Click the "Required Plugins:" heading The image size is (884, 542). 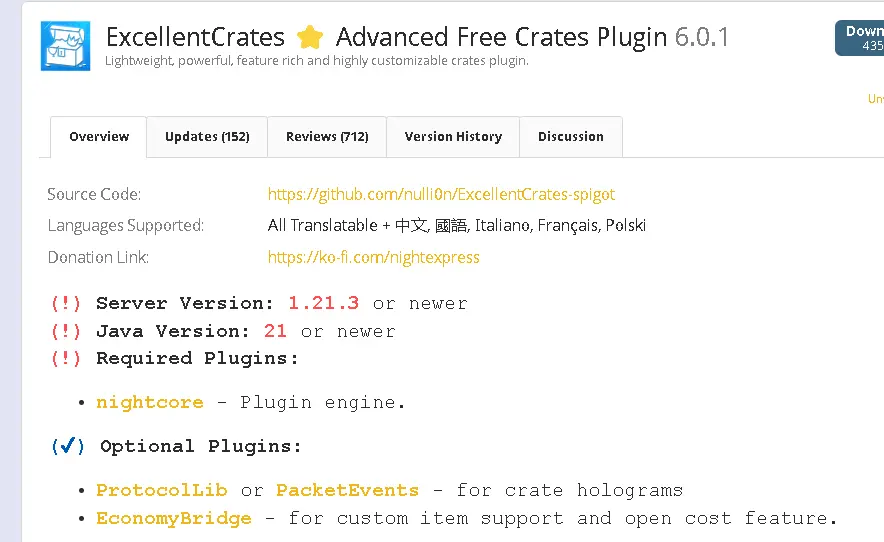point(197,359)
